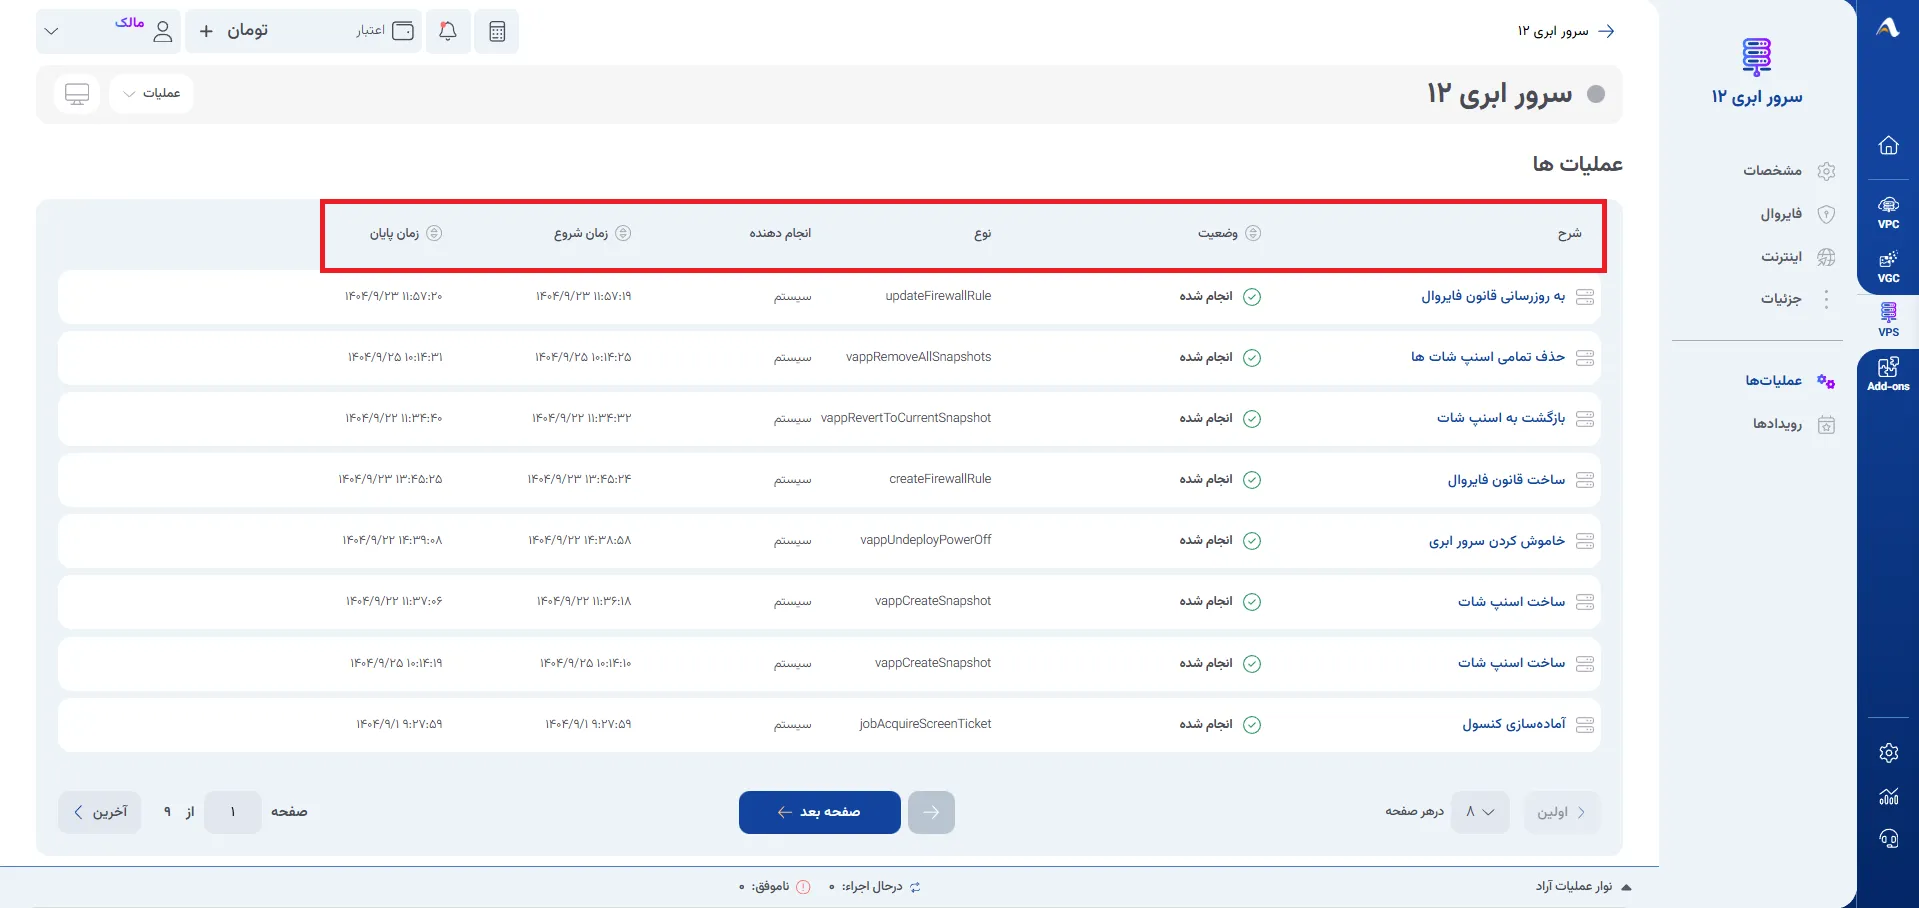Sort by وضعیت column icon
Screen dimensions: 1919x908
[1253, 233]
